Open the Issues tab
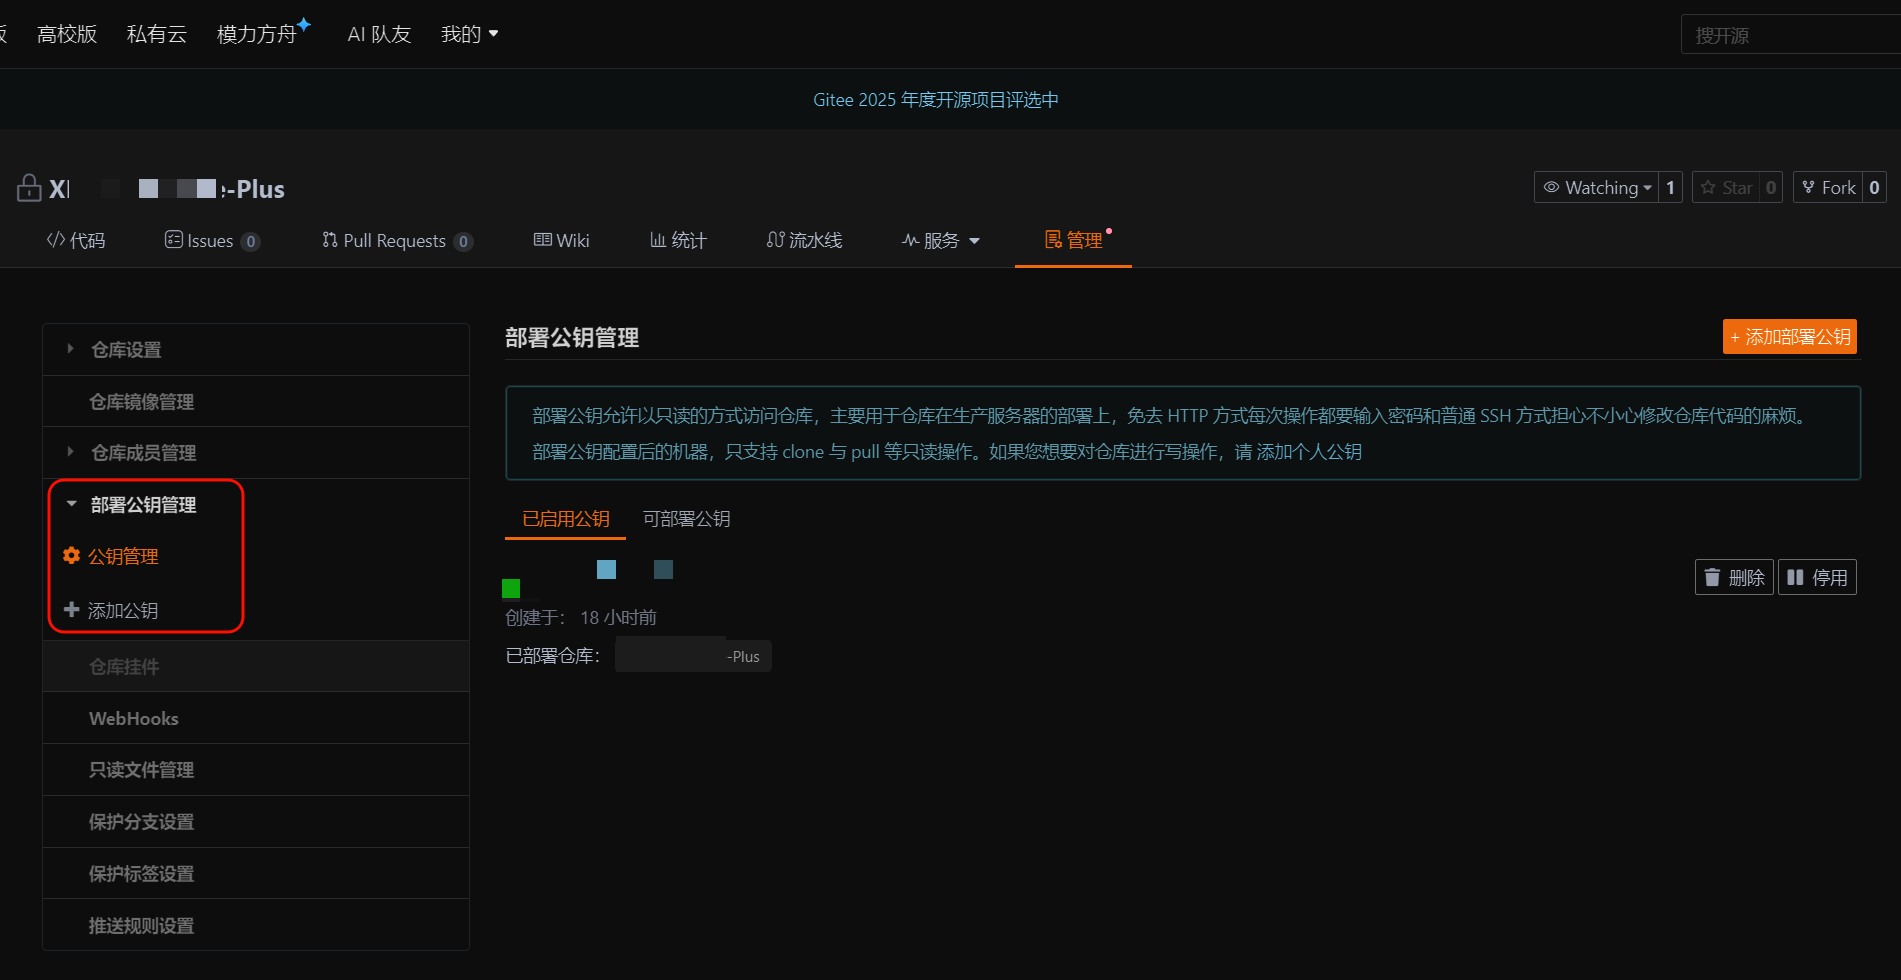The image size is (1901, 980). click(x=212, y=240)
